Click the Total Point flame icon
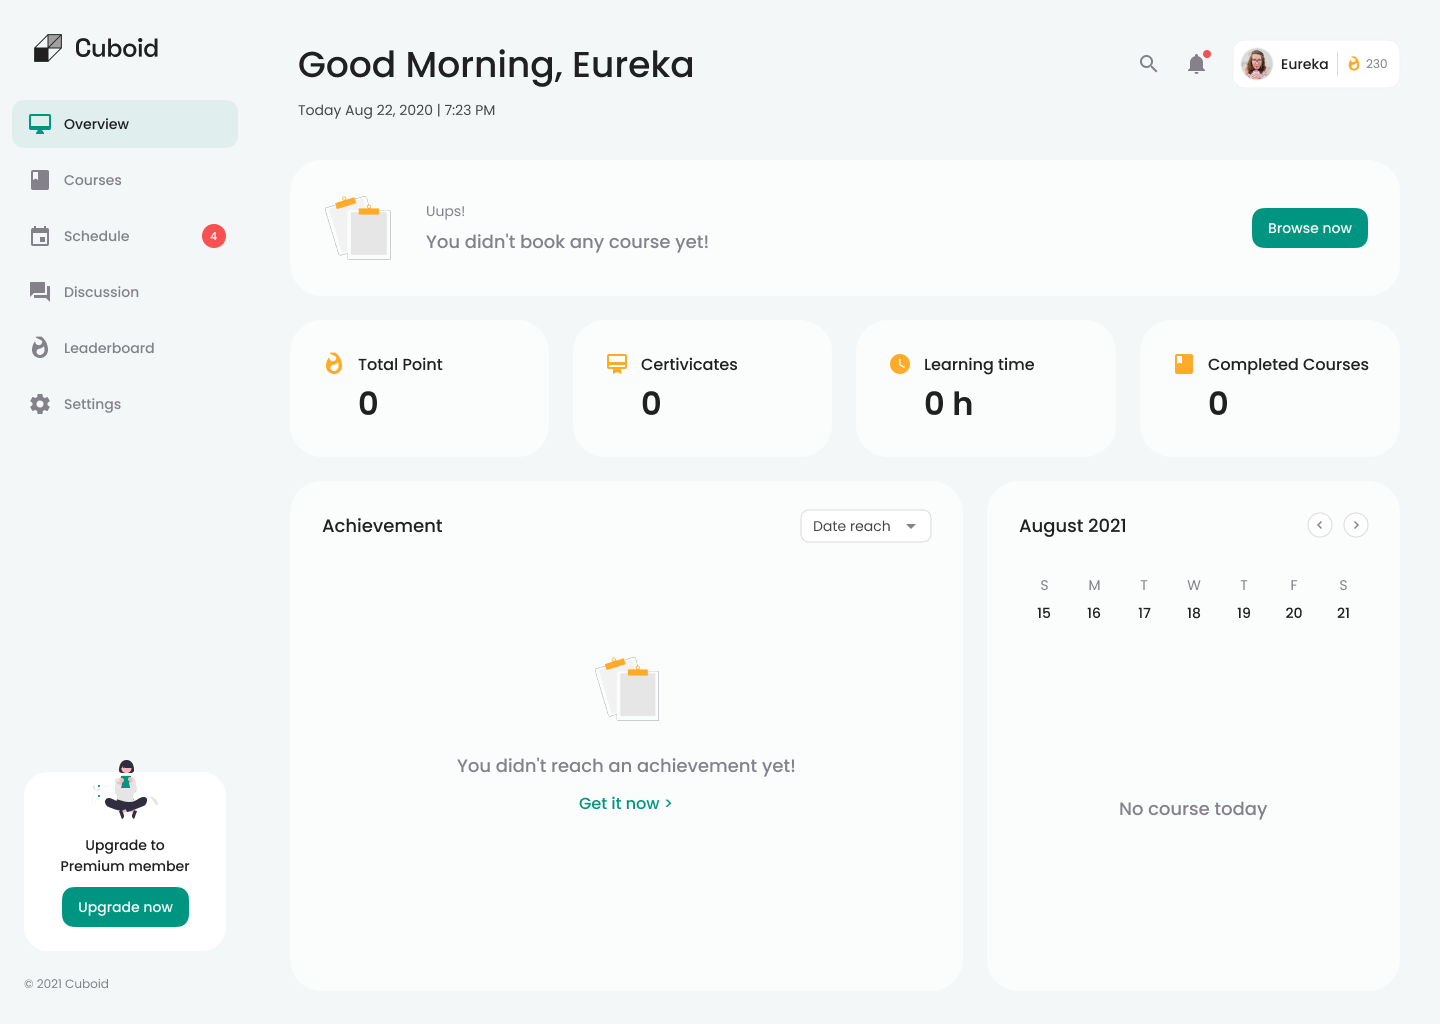 click(334, 364)
